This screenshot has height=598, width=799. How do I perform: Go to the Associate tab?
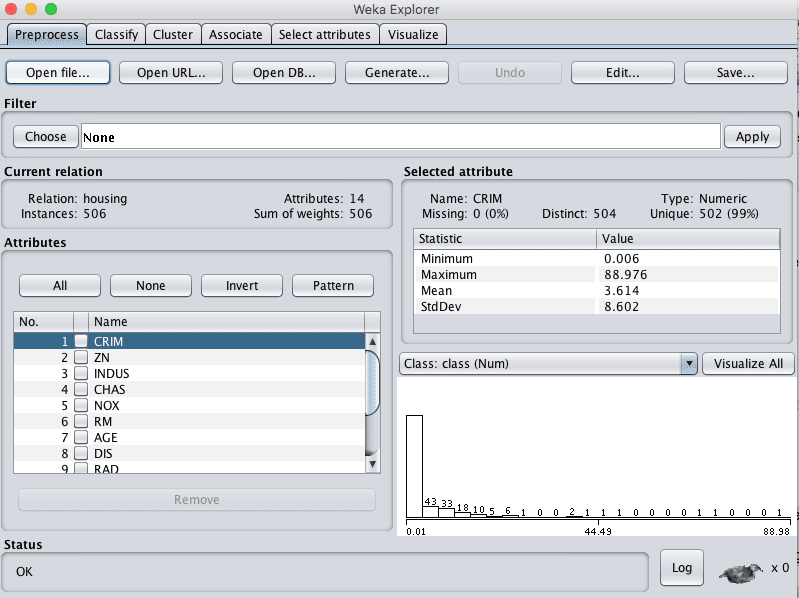click(236, 35)
